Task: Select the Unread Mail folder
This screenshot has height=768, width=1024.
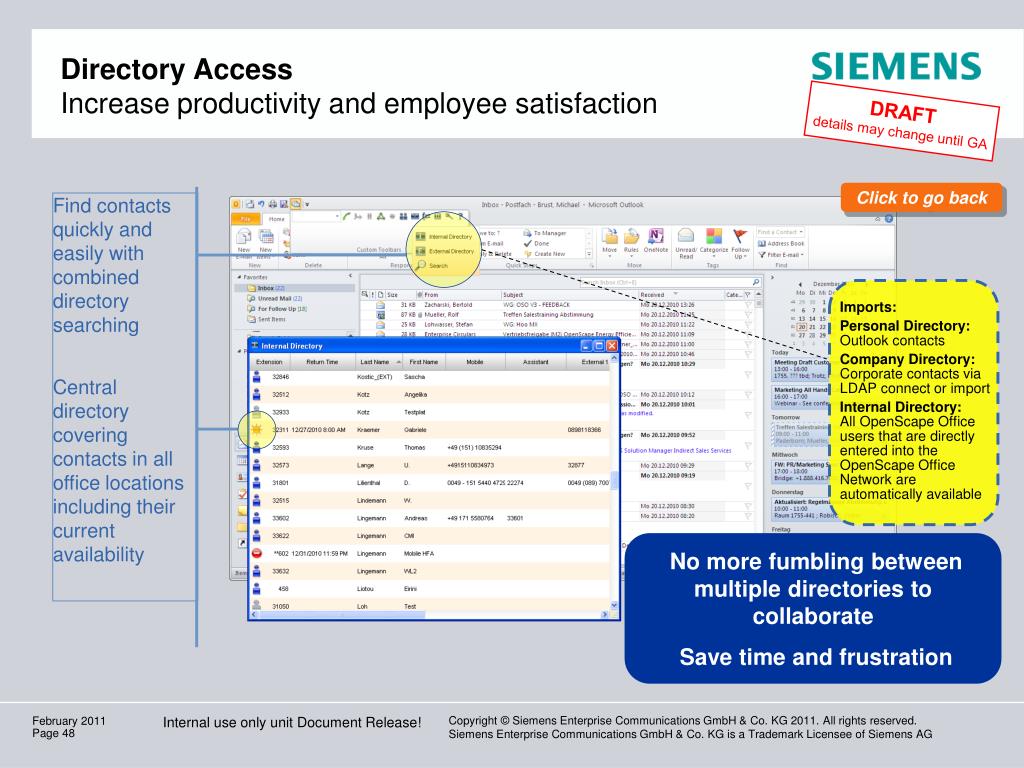Action: pos(274,298)
